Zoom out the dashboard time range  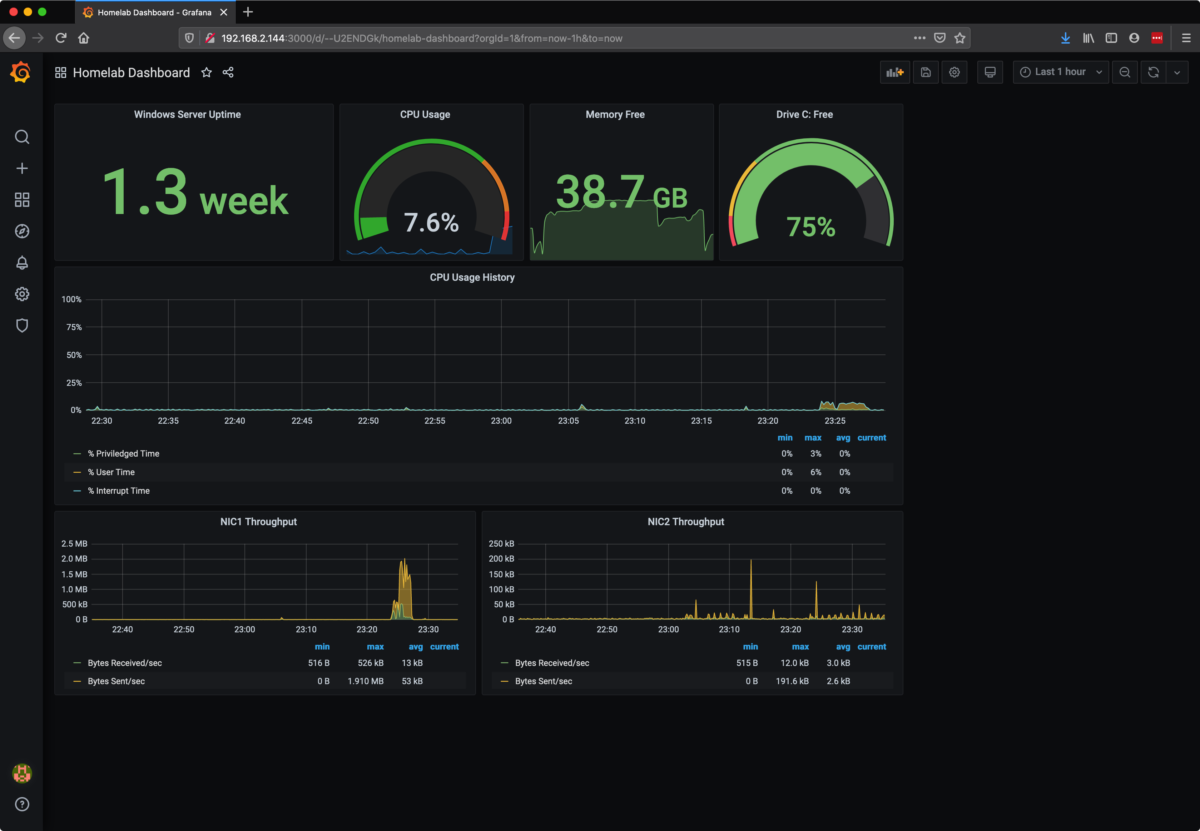1124,72
